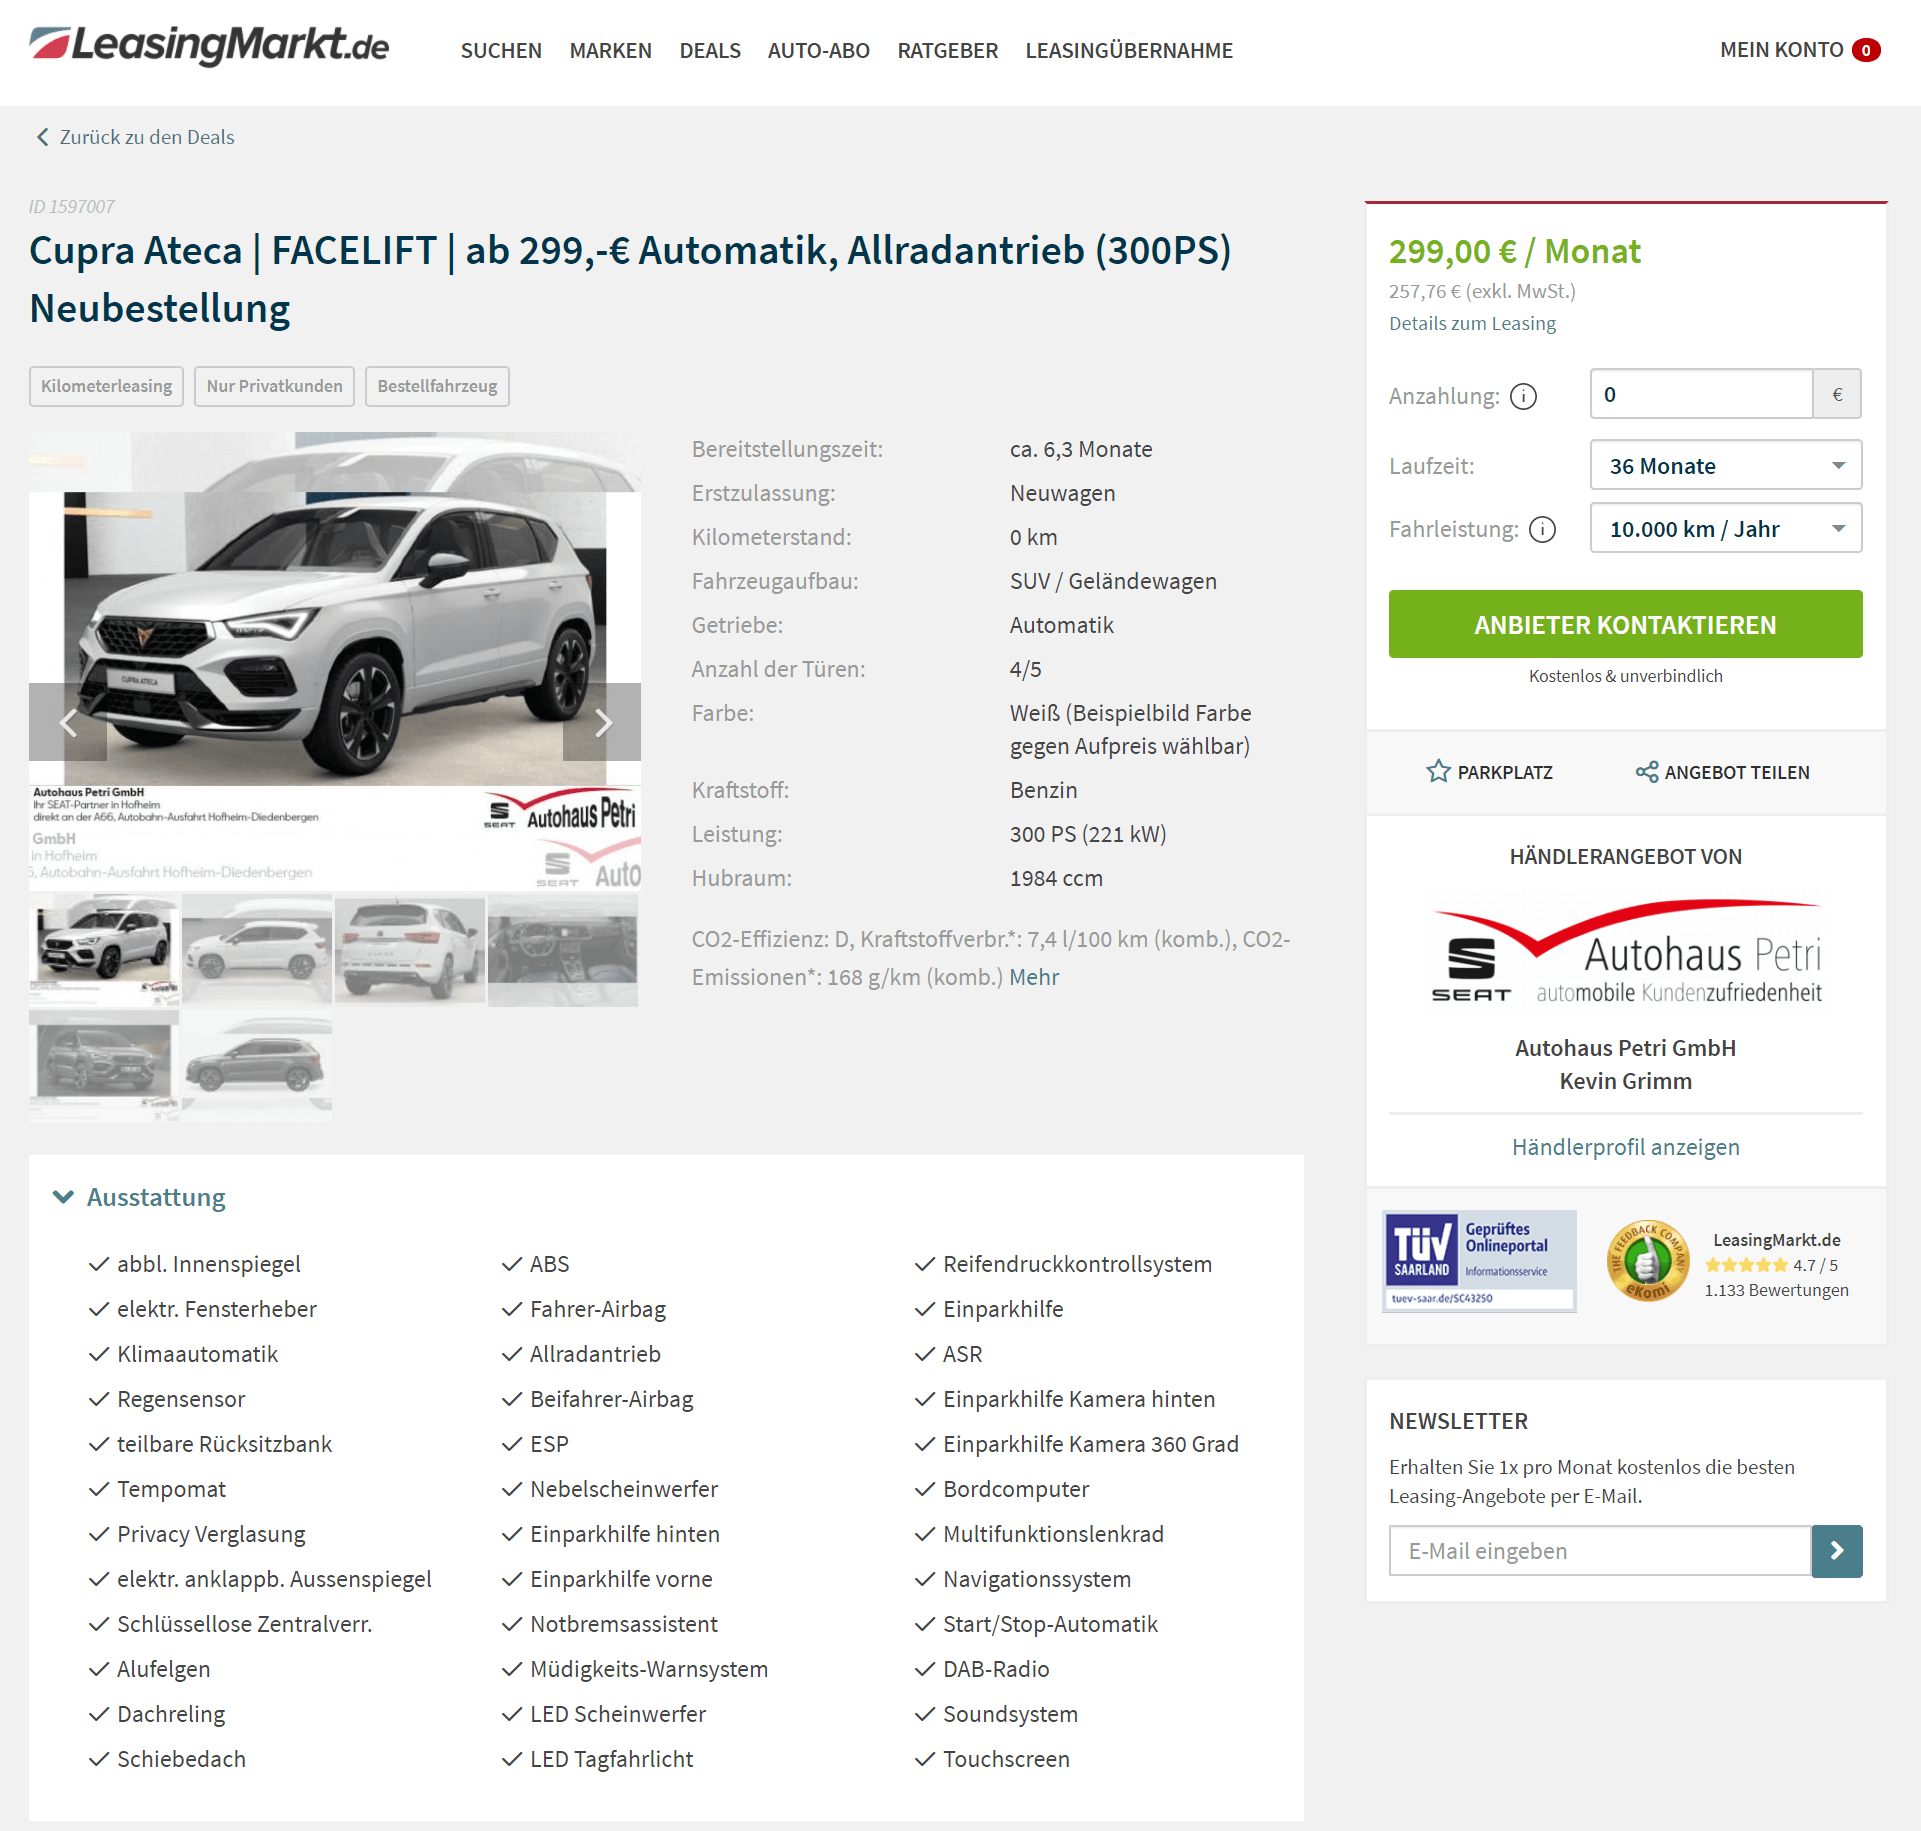
Task: Open the LeasingMarkt.de logo homepage
Action: coord(209,46)
